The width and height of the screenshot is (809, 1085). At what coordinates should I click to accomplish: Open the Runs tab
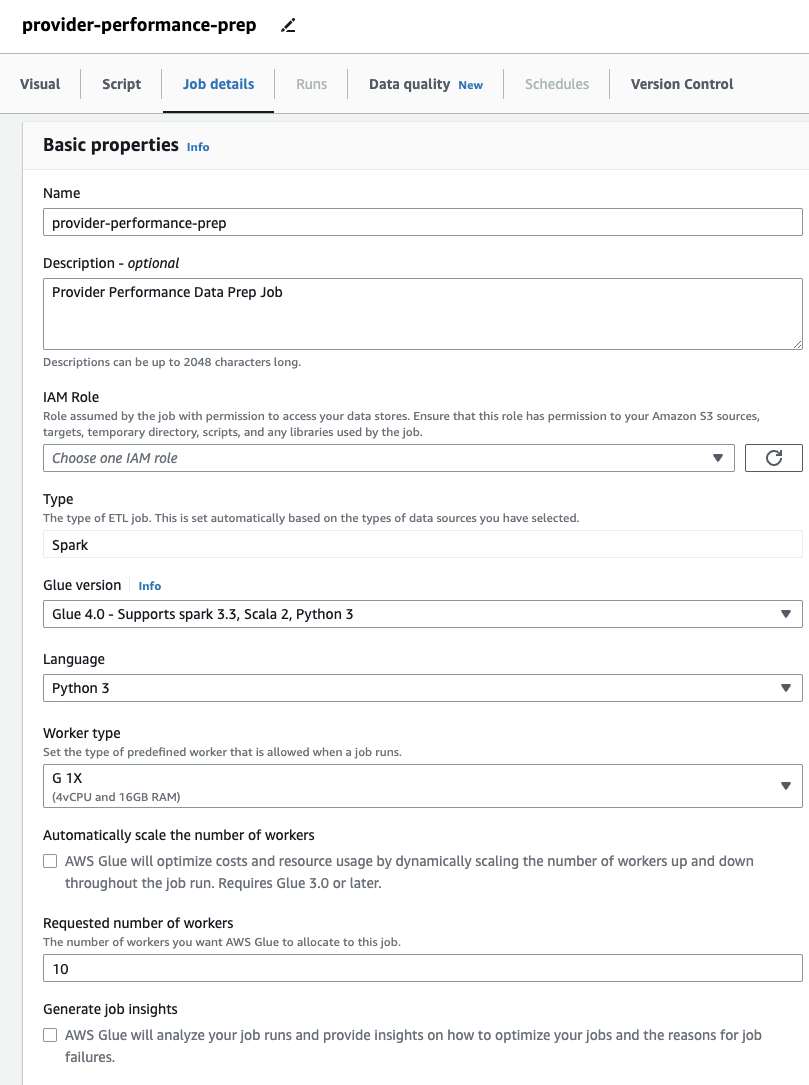[311, 84]
